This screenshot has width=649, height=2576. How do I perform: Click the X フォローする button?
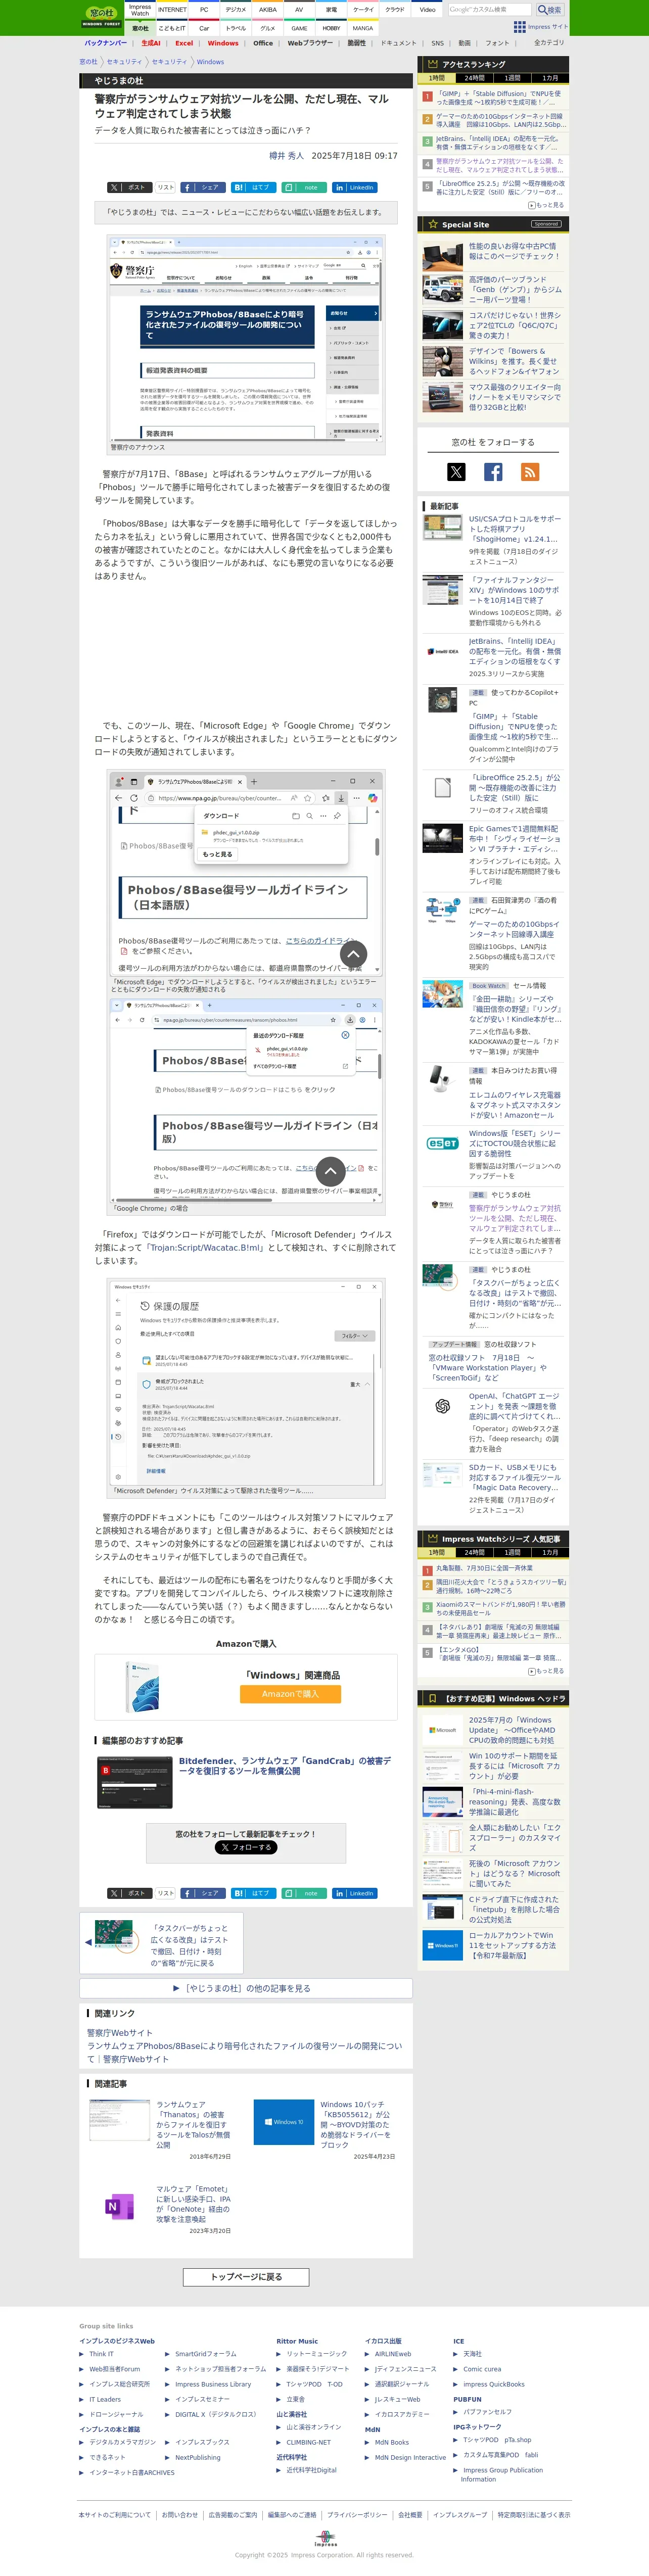(x=246, y=1847)
